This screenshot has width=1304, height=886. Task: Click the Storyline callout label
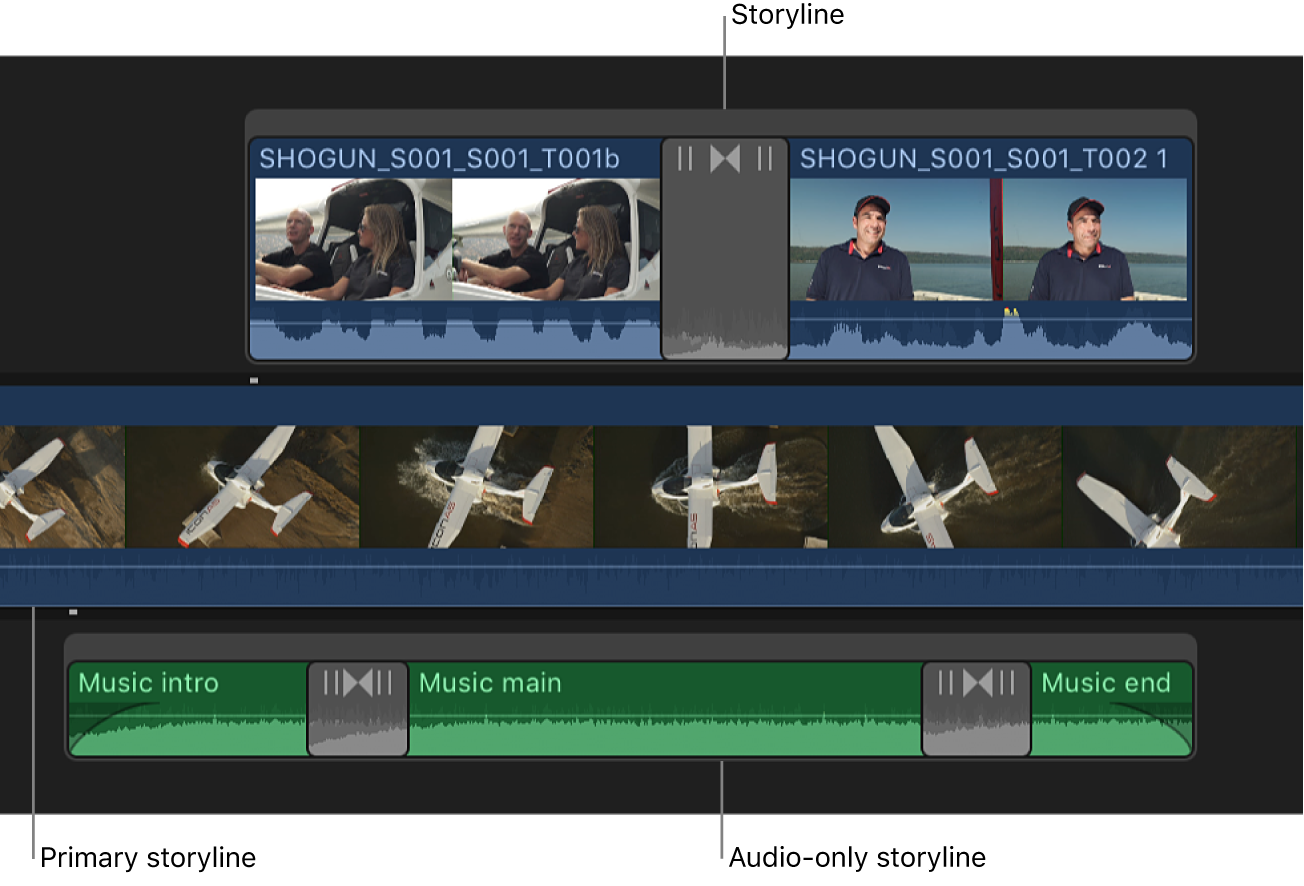[787, 15]
